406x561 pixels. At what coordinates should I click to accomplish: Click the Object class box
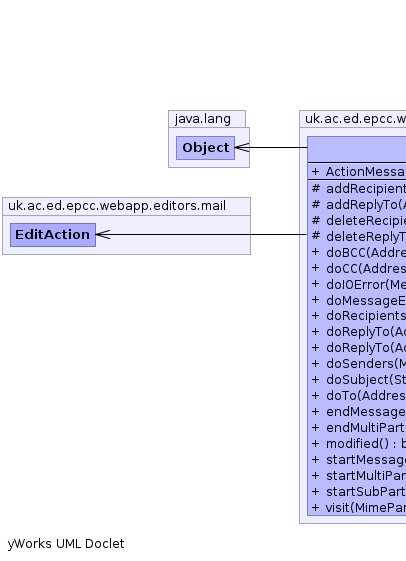pos(205,148)
